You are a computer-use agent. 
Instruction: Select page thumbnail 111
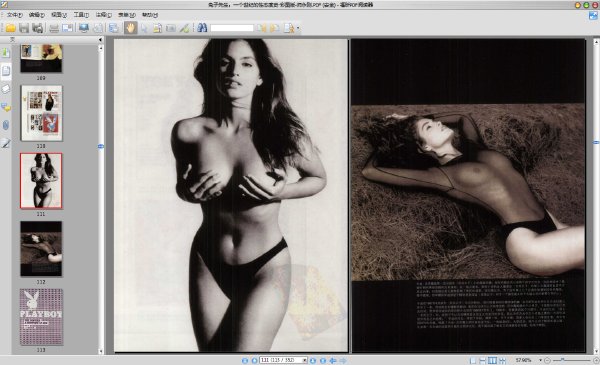41,181
